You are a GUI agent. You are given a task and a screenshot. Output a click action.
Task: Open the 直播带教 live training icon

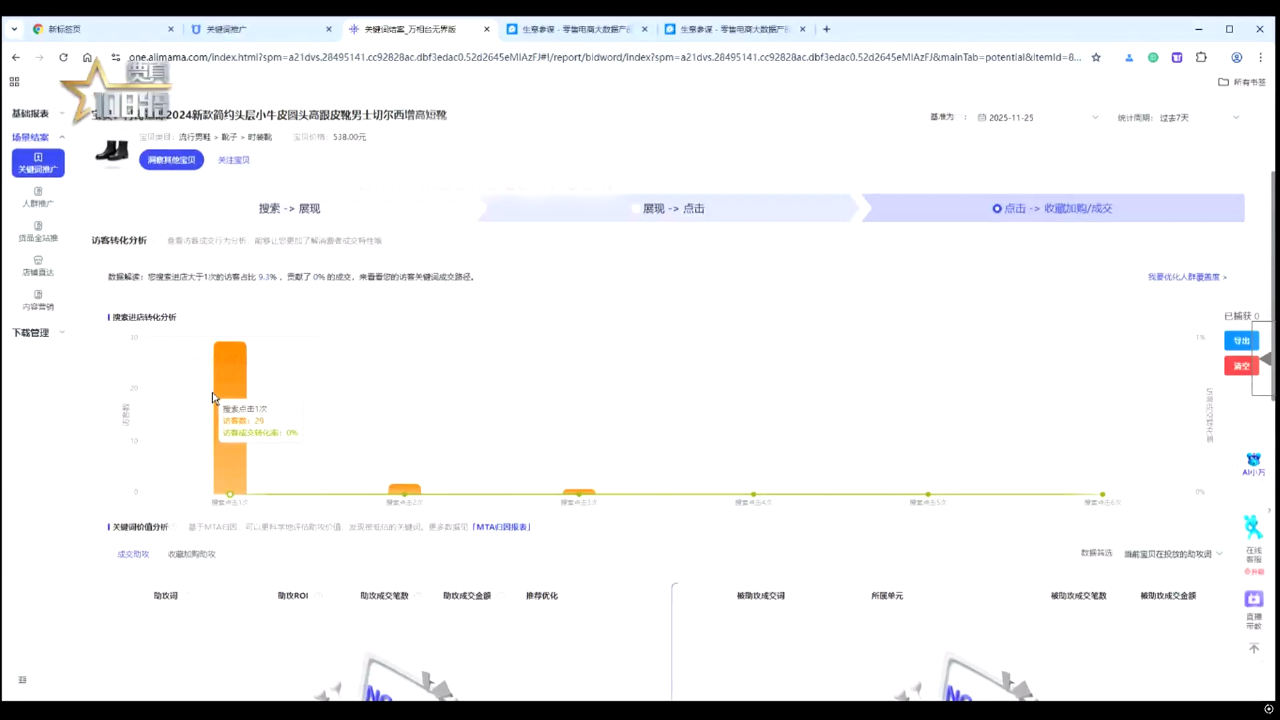(1253, 606)
